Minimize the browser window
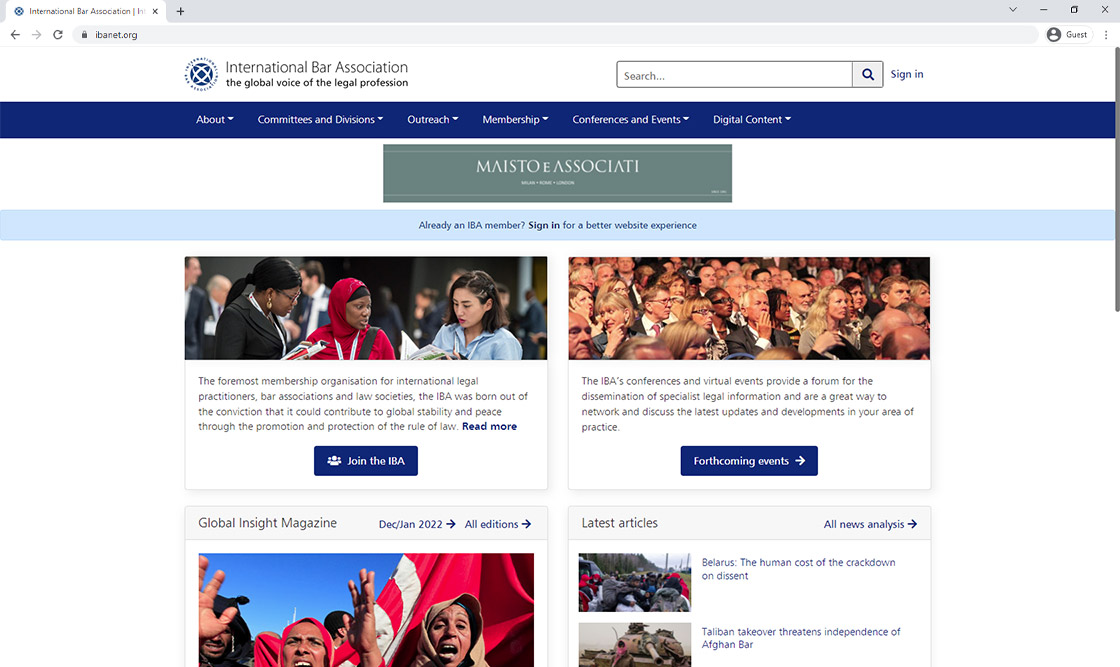 pyautogui.click(x=1044, y=10)
